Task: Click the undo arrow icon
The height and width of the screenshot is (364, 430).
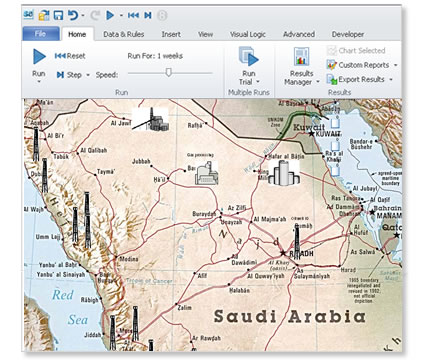Action: tap(73, 15)
